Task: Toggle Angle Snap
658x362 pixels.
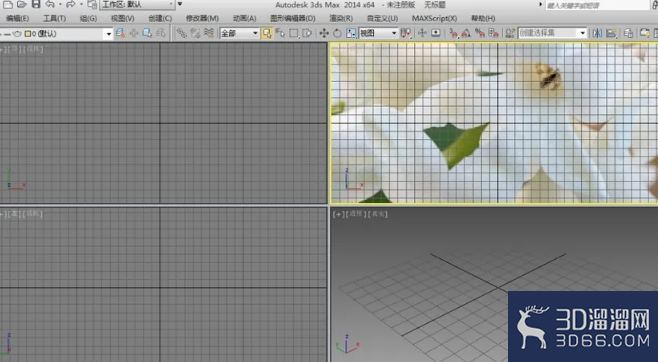Action: pyautogui.click(x=466, y=33)
